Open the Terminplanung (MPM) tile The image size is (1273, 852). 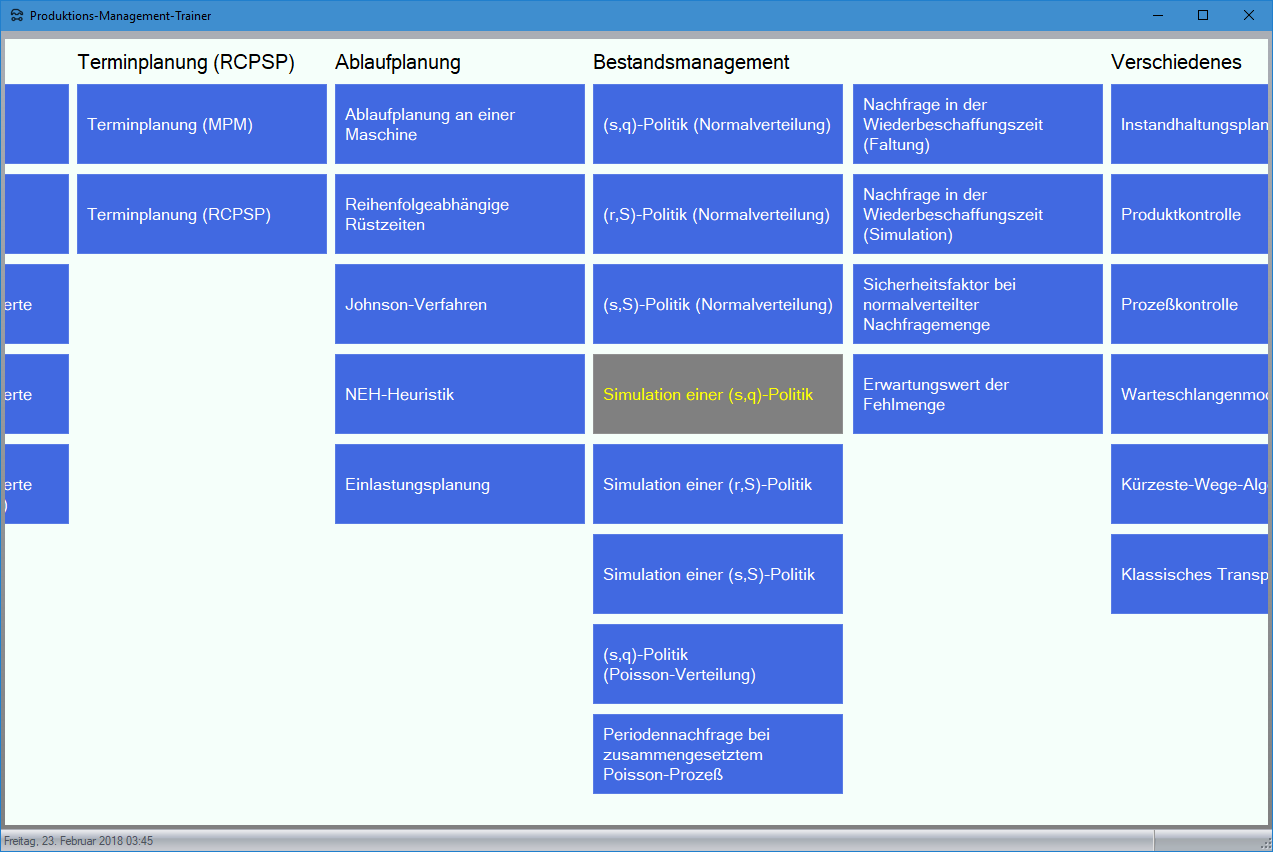(x=201, y=124)
